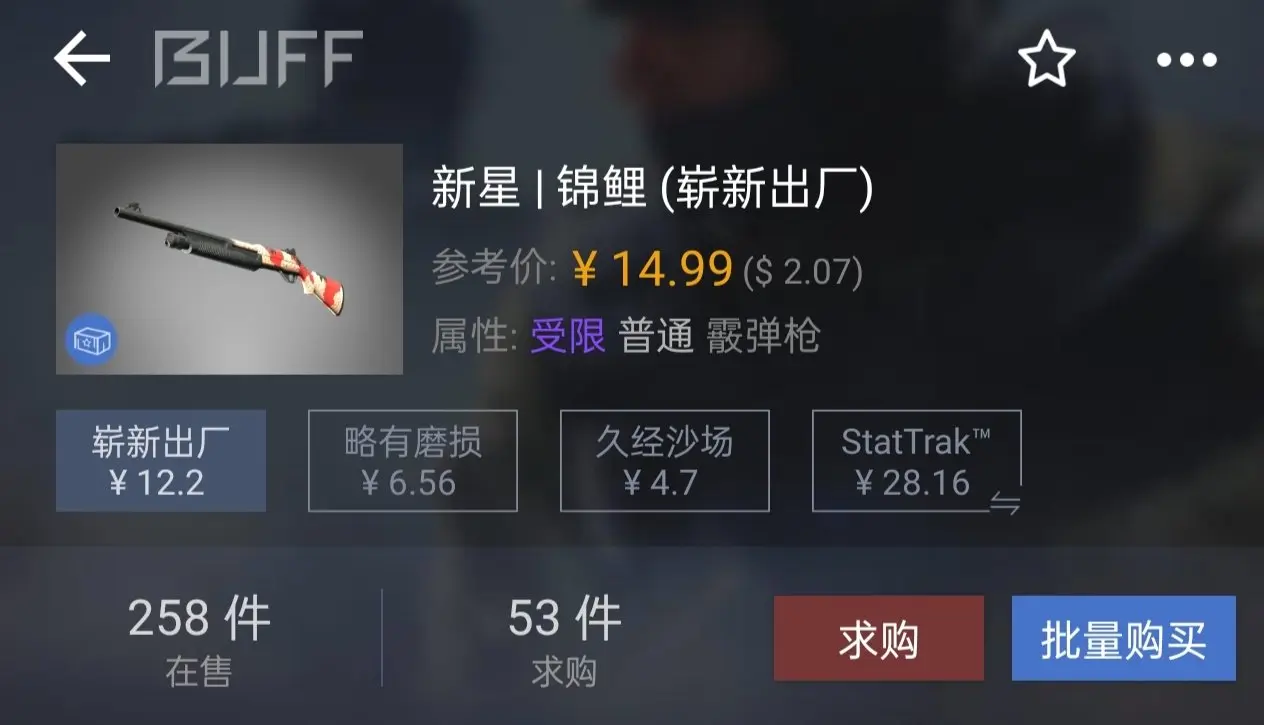Viewport: 1264px width, 725px height.
Task: Tap the reference price ¥14.99
Action: click(653, 269)
